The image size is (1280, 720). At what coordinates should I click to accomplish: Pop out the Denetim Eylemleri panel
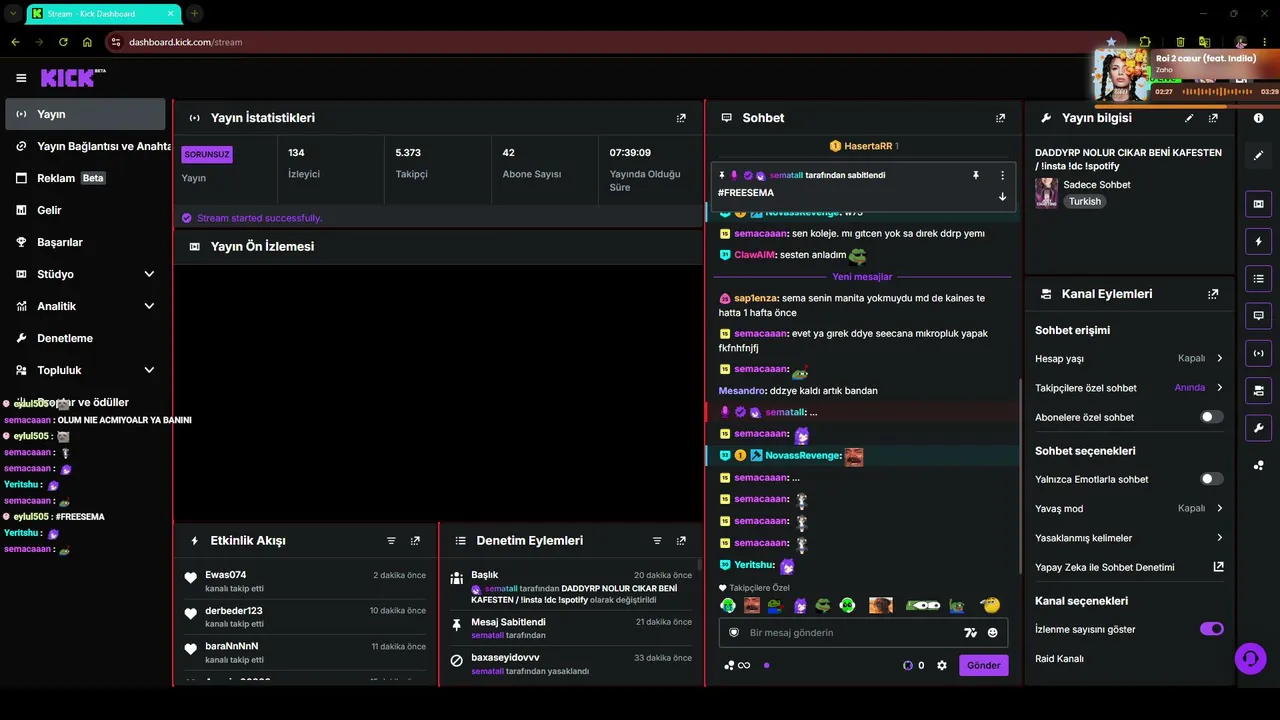[681, 540]
